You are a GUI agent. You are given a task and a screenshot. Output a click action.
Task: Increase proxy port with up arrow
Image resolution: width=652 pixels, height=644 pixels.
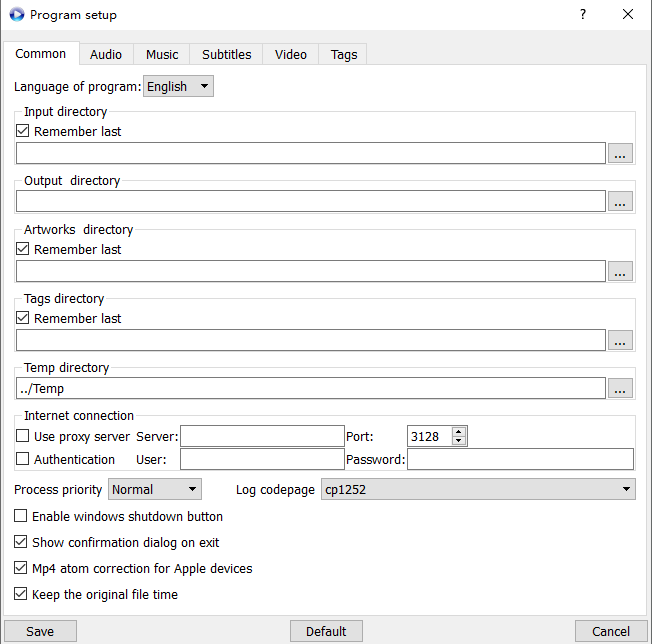459,431
